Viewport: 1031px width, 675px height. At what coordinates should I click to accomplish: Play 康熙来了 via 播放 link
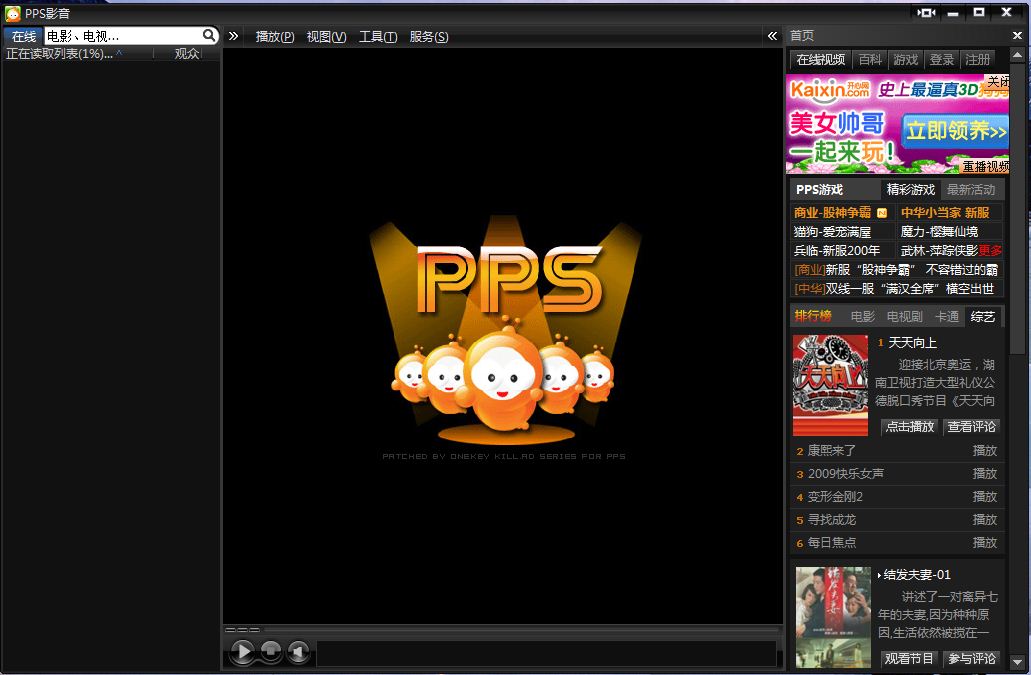pyautogui.click(x=984, y=451)
